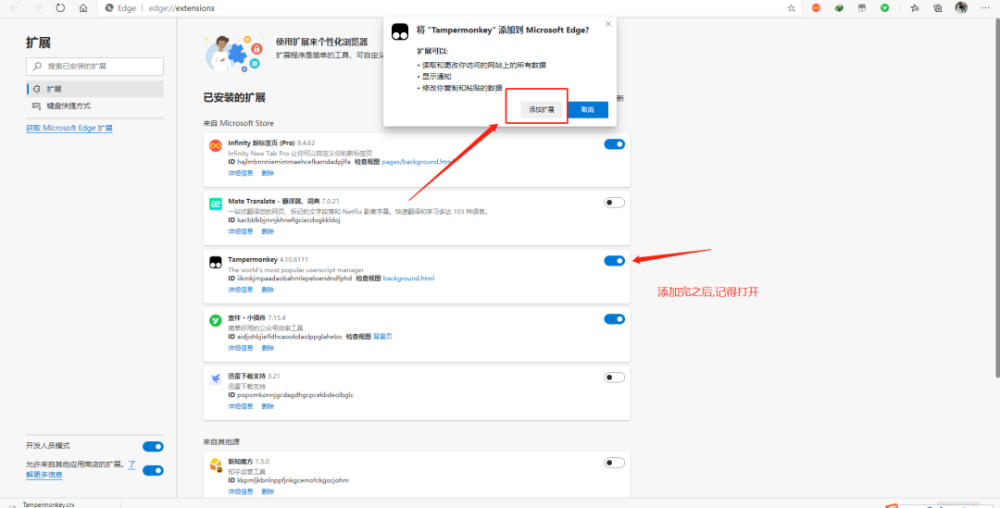
Task: Open 详细信息 for 迅雷下载支持
Action: coord(240,406)
